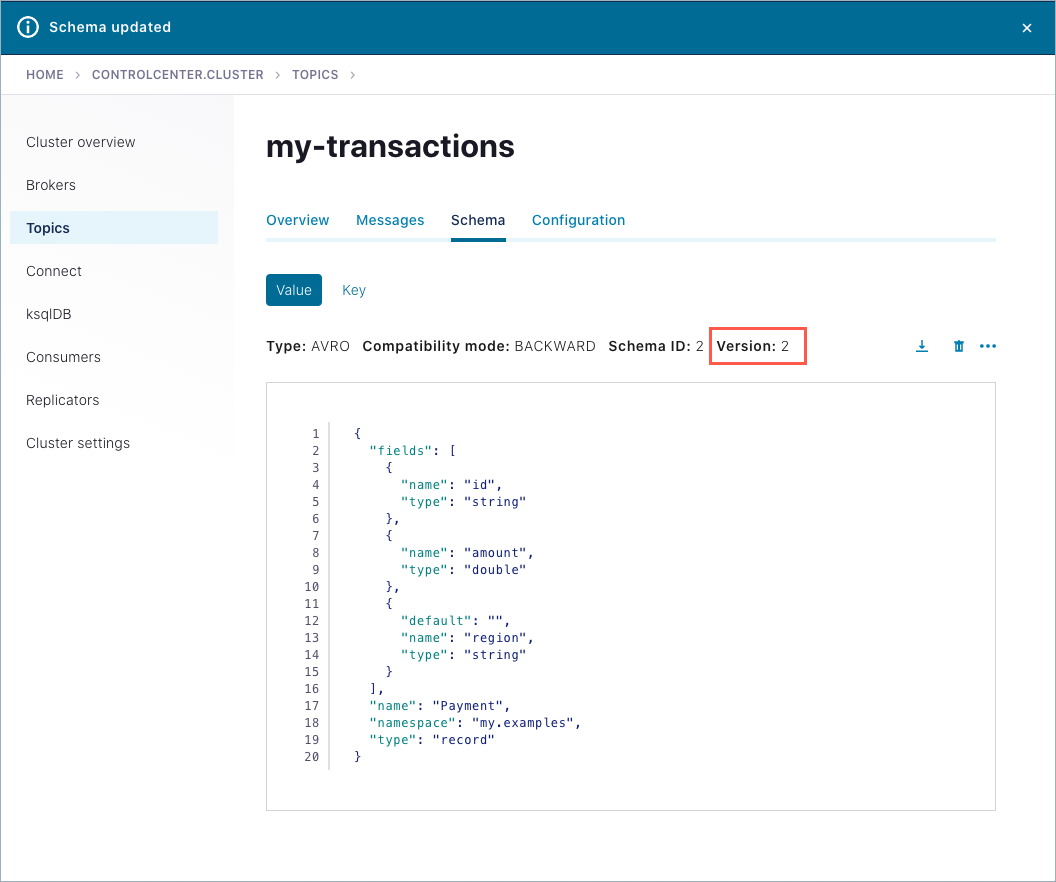The image size is (1056, 882).
Task: Open the Connect page
Action: 54,271
